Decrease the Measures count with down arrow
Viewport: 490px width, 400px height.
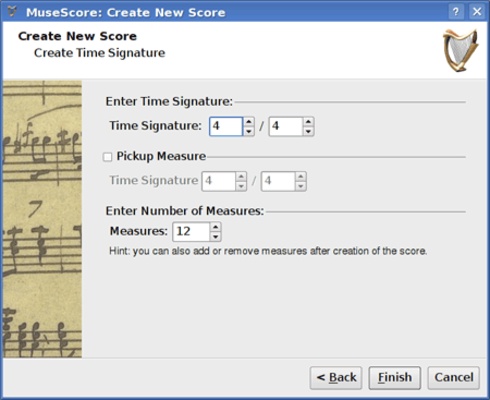pyautogui.click(x=216, y=236)
